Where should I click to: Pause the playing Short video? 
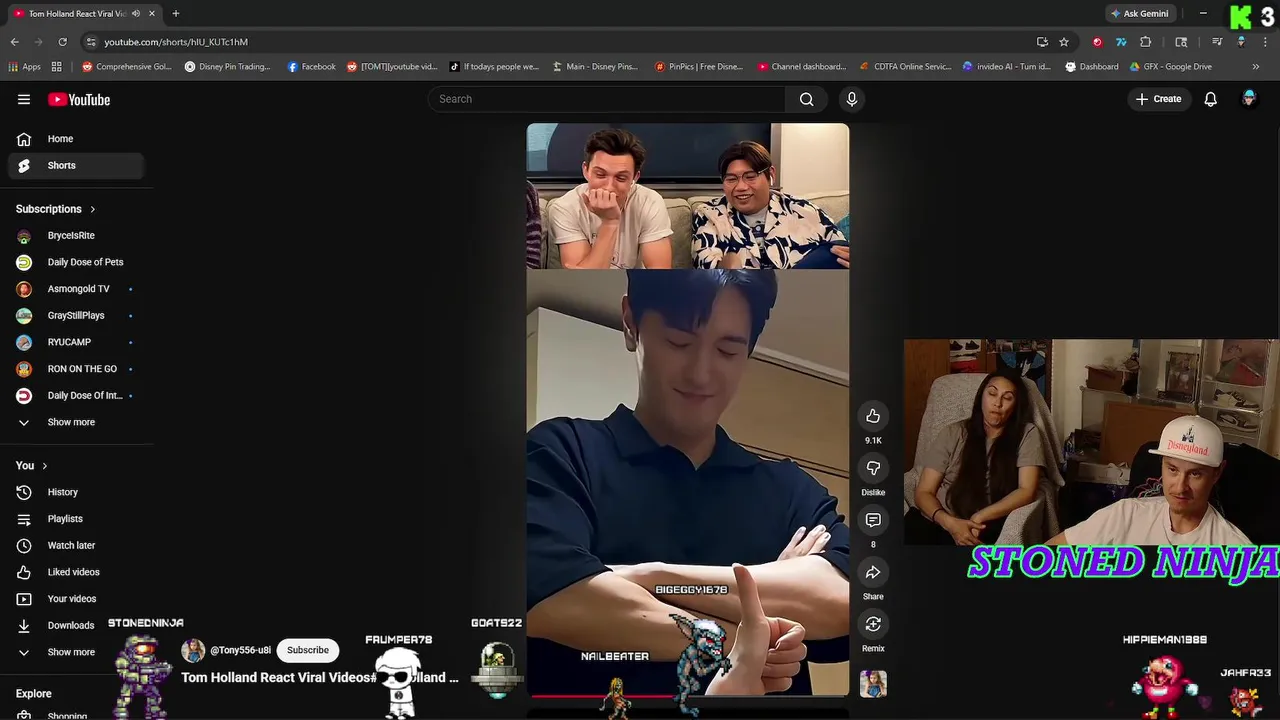point(688,410)
